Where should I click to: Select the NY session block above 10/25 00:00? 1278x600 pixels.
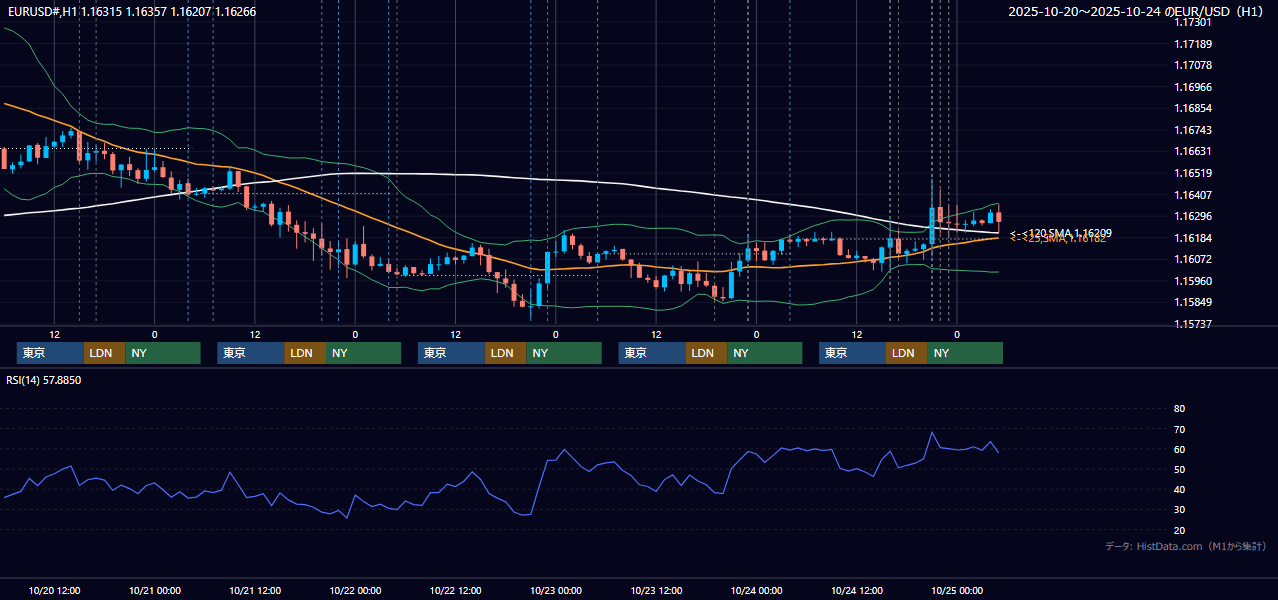click(965, 353)
